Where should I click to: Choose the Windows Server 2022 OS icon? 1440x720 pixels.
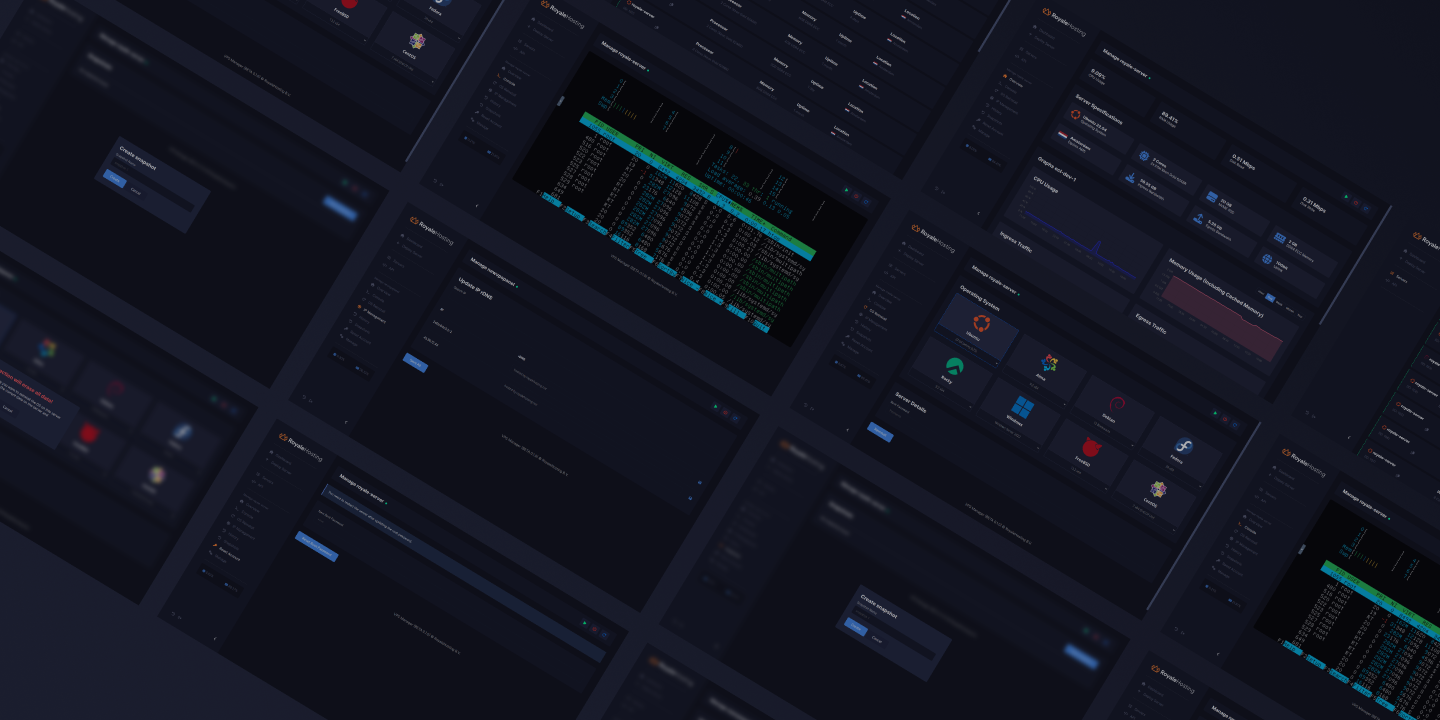pos(1022,405)
